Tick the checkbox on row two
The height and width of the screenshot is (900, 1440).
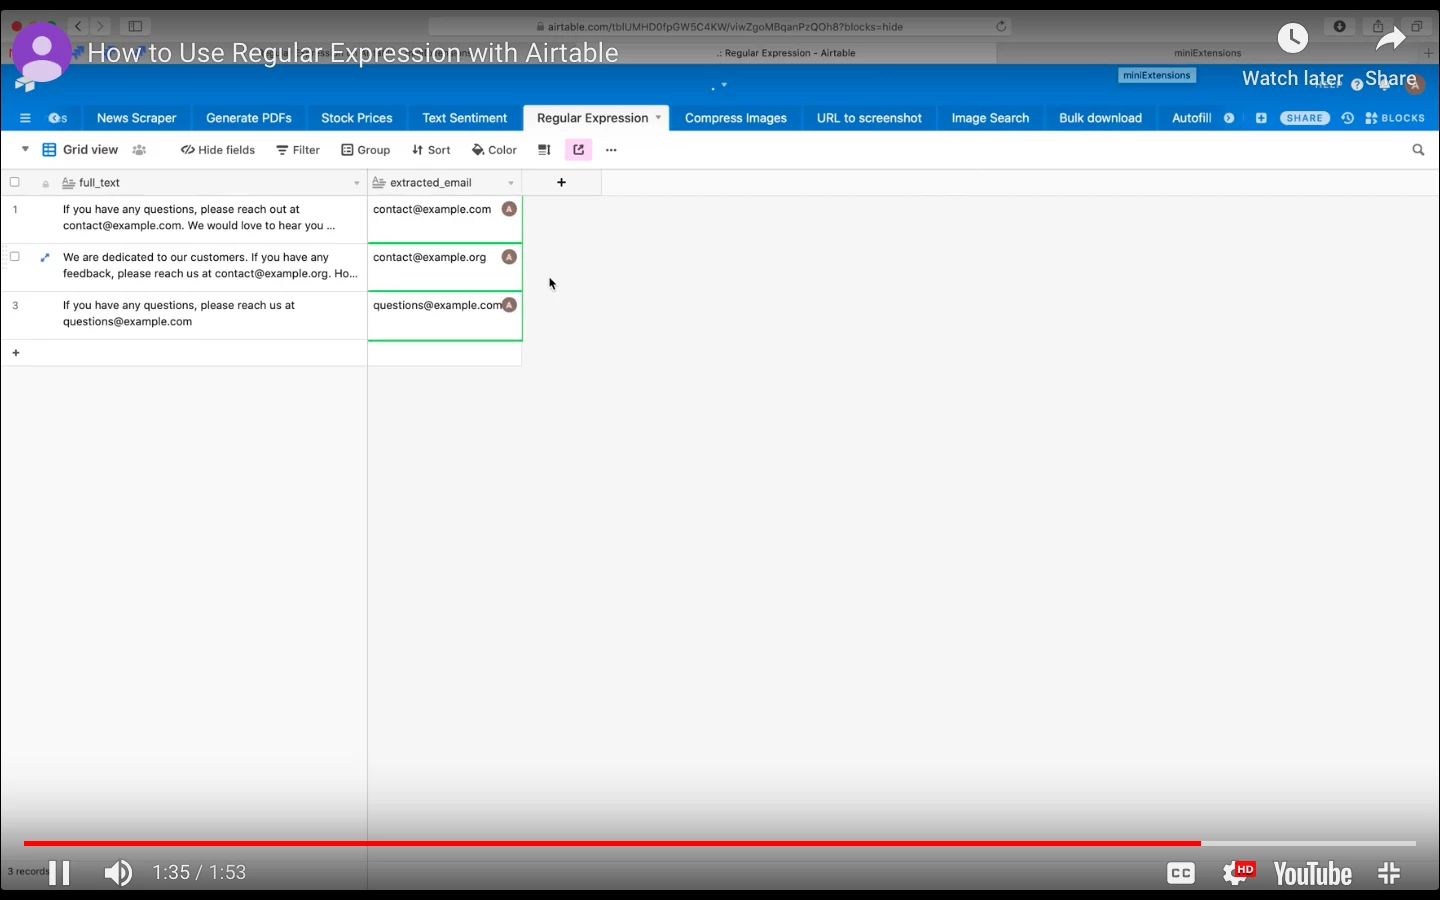point(14,257)
